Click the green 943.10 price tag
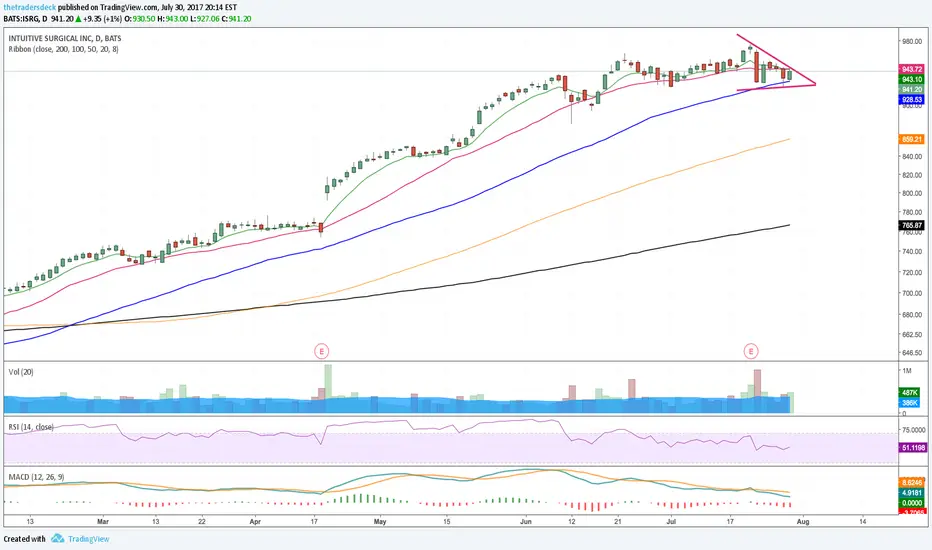Image resolution: width=932 pixels, height=550 pixels. pos(912,80)
